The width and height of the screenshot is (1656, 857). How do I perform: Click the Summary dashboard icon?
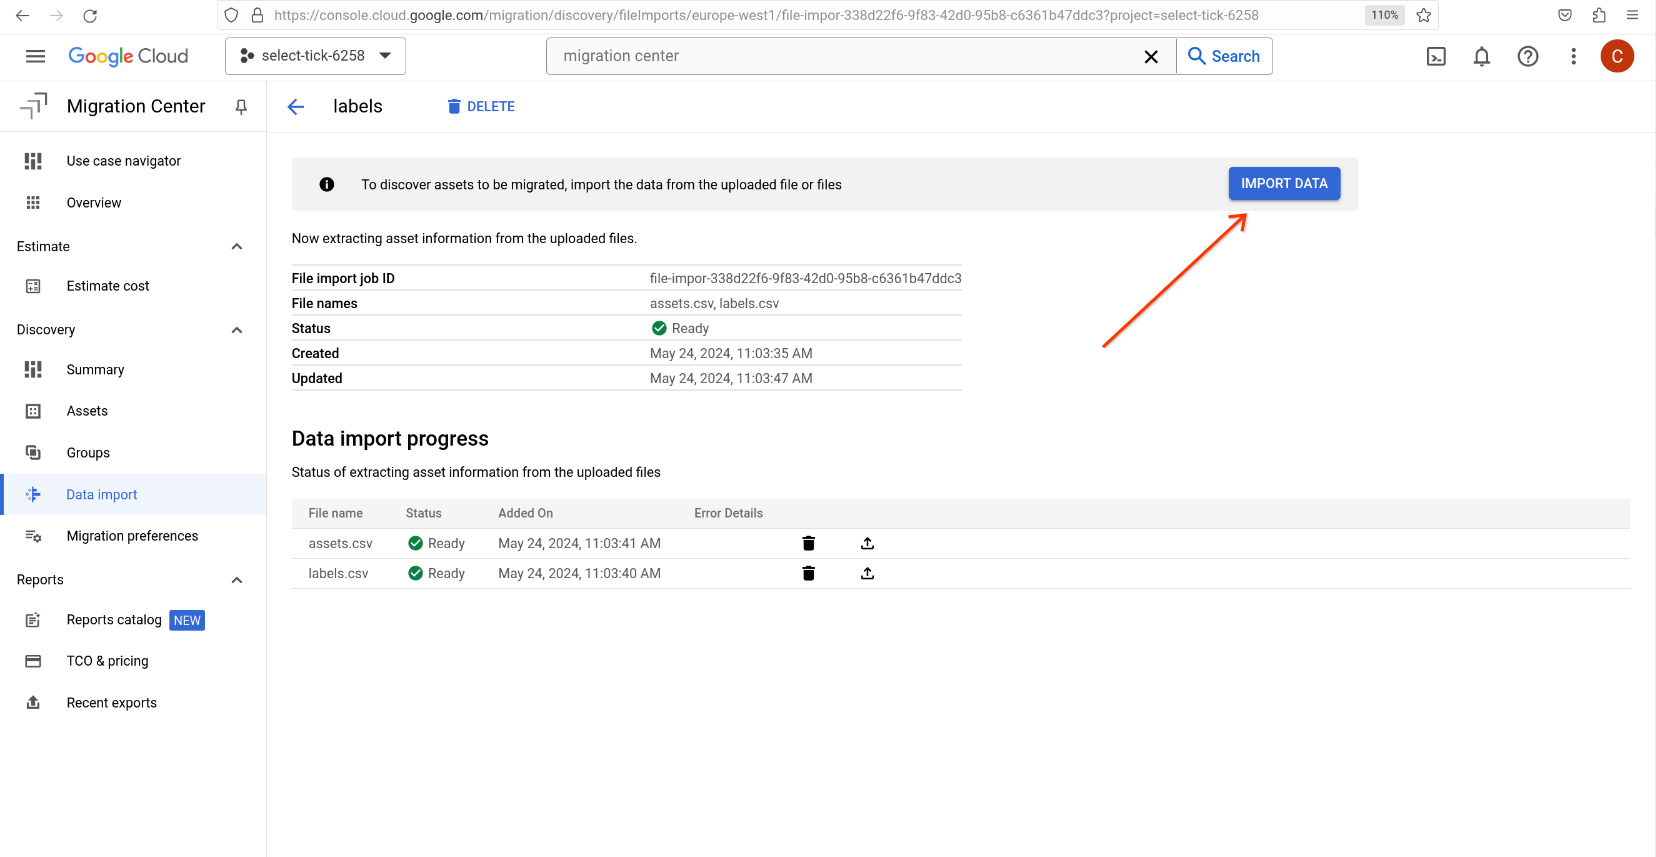coord(33,370)
